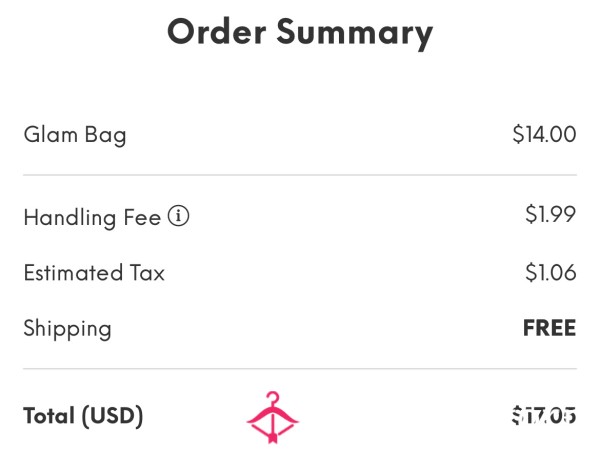Click the pink hanger logo icon
Screen dimensions: 600x472
click(272, 417)
